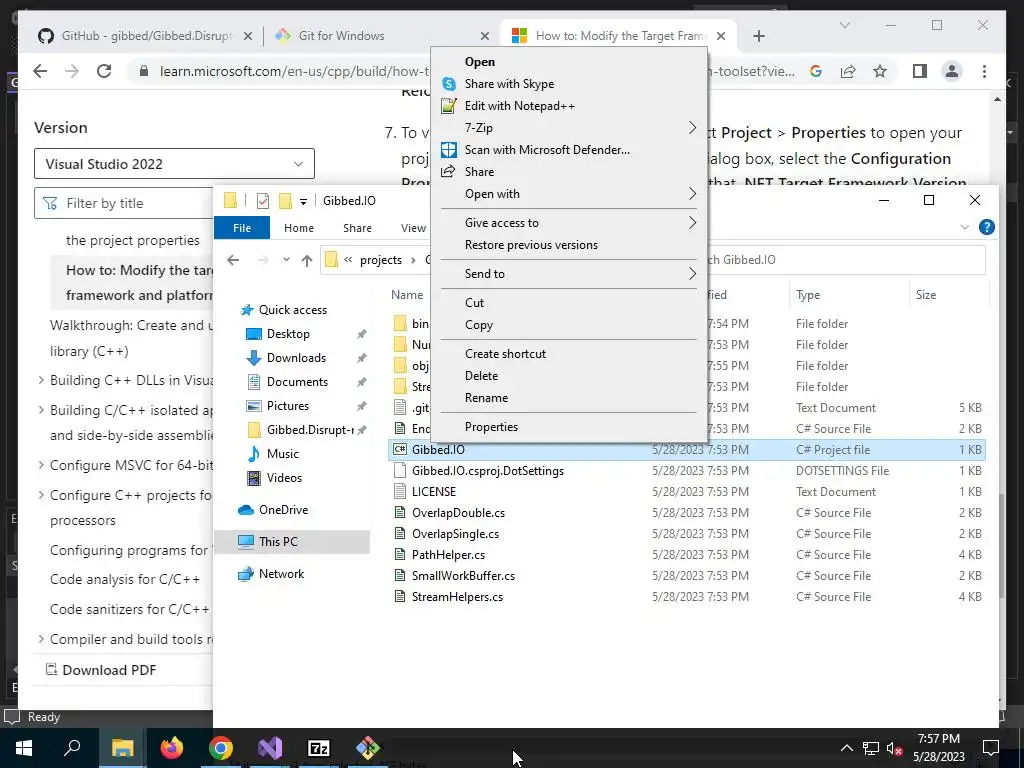Choose Open in the context menu
The width and height of the screenshot is (1024, 768).
(479, 61)
